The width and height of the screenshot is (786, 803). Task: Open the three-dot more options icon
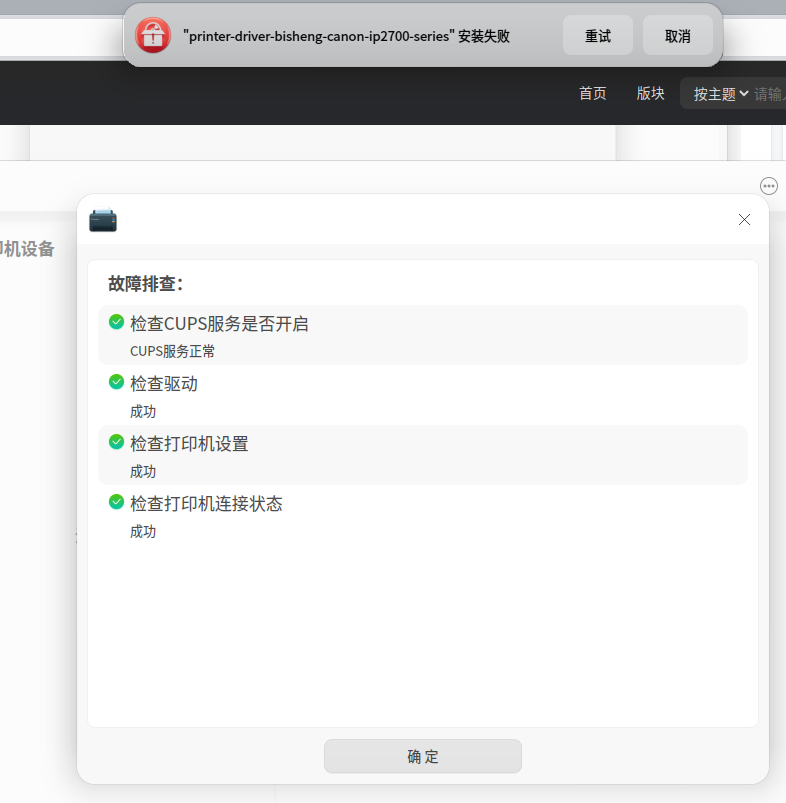[x=769, y=186]
